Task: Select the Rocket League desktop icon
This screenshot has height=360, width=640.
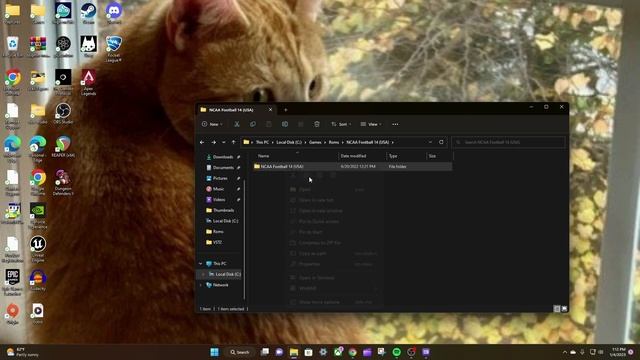Action: point(114,49)
